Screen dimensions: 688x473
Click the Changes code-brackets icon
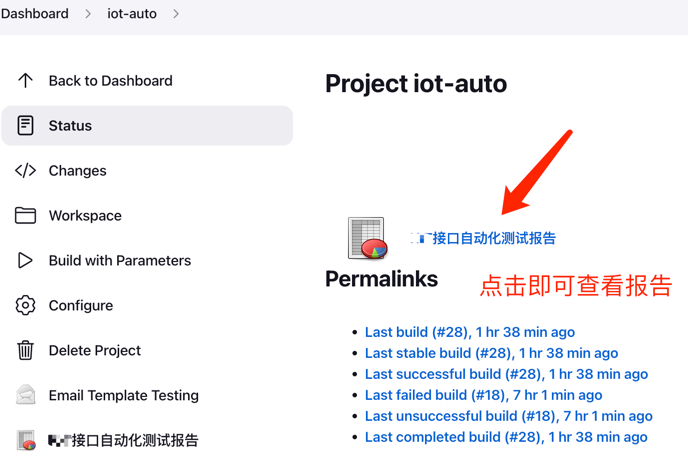pos(26,170)
